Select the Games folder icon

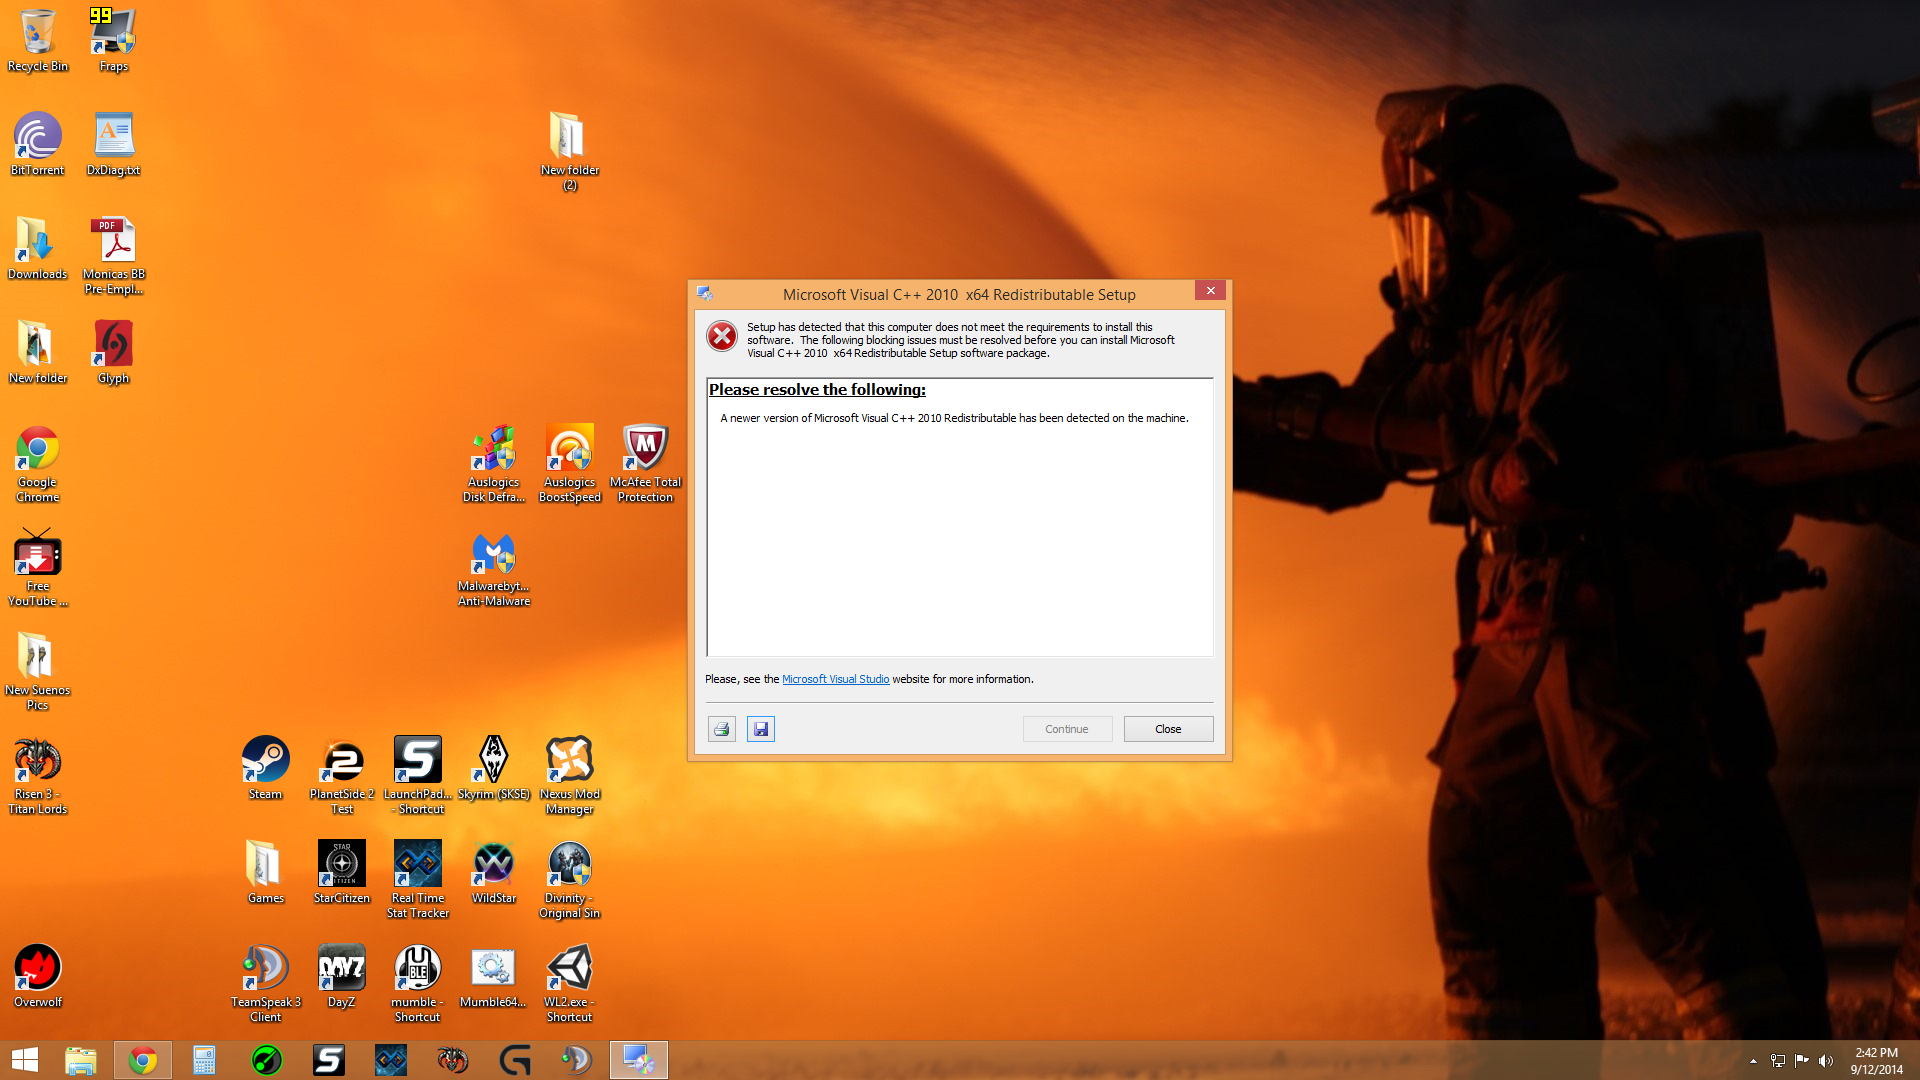266,872
